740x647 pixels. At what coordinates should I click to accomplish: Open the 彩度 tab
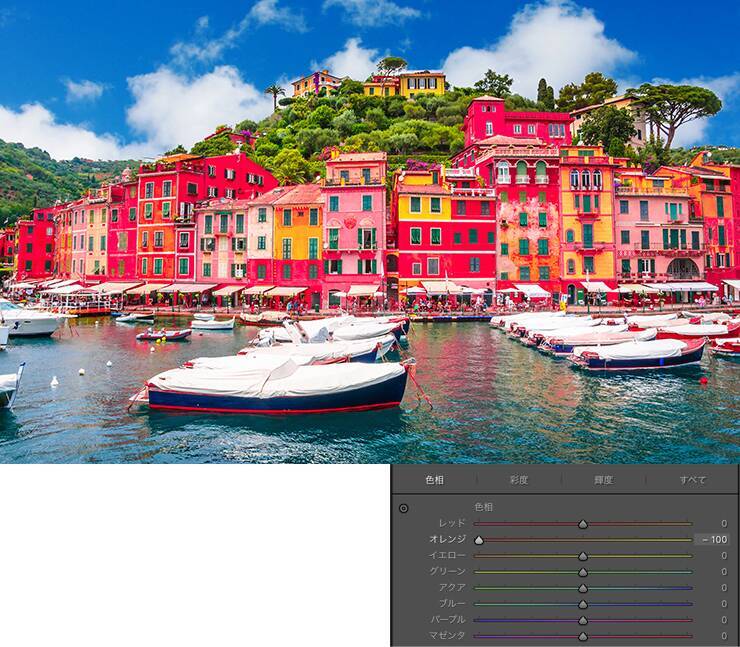tap(518, 480)
